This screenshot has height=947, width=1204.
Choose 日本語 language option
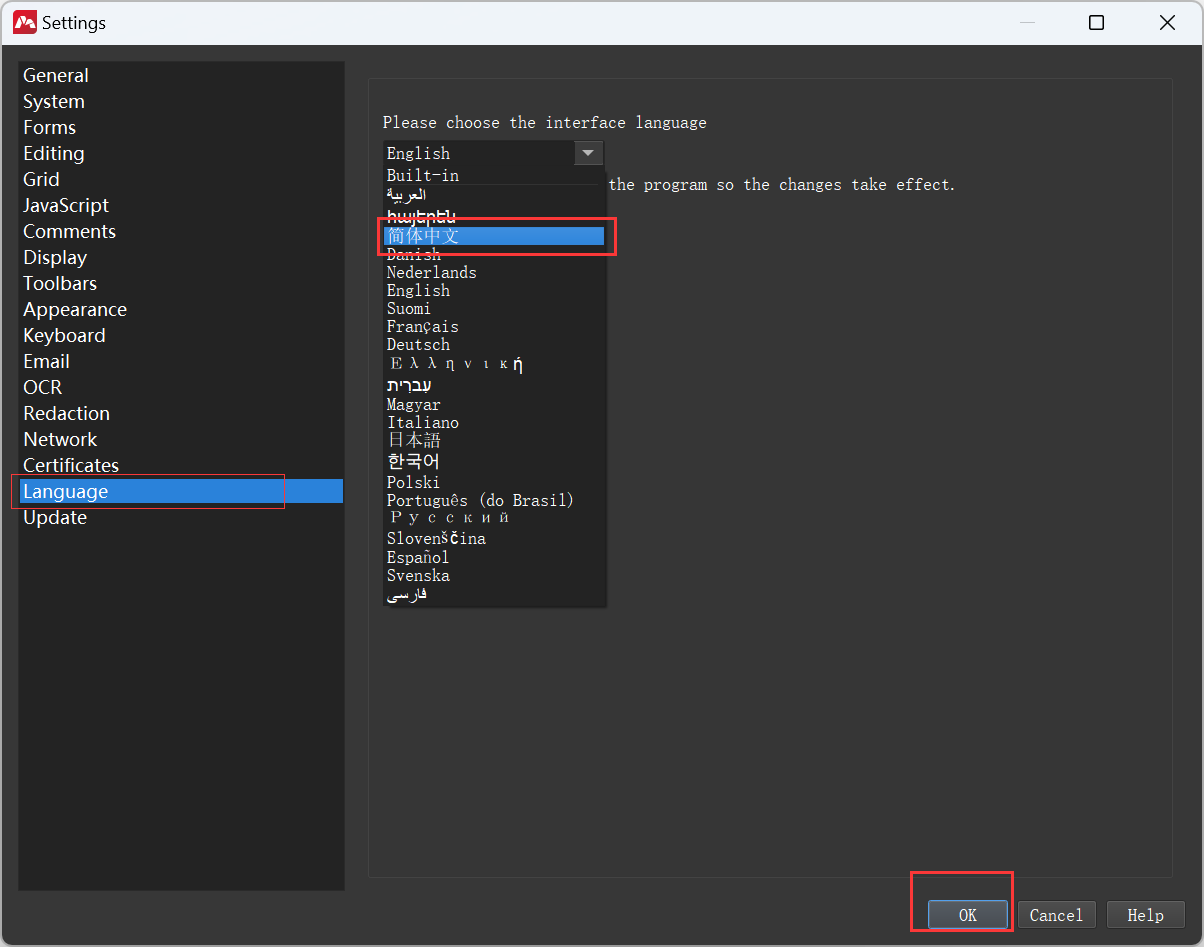(414, 440)
